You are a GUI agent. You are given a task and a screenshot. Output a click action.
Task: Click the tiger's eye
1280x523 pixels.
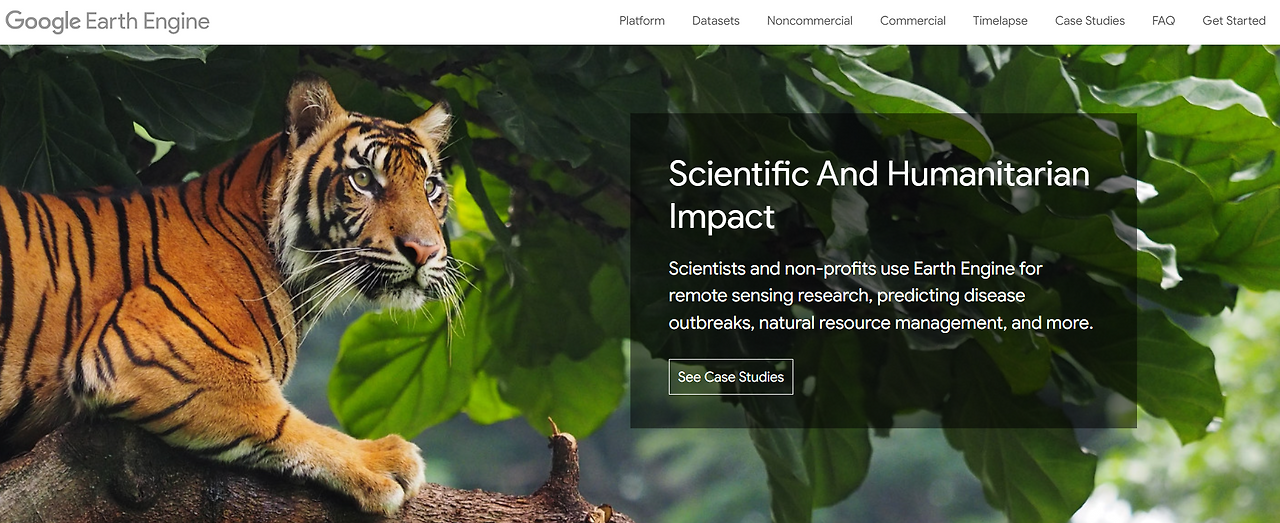pyautogui.click(x=362, y=178)
